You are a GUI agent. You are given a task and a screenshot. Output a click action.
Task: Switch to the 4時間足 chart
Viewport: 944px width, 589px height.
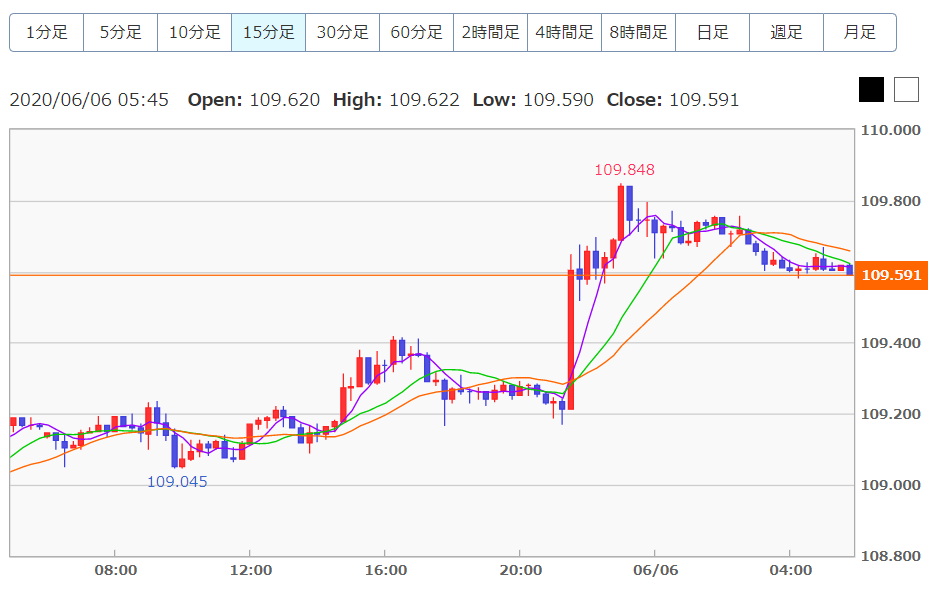[x=565, y=33]
